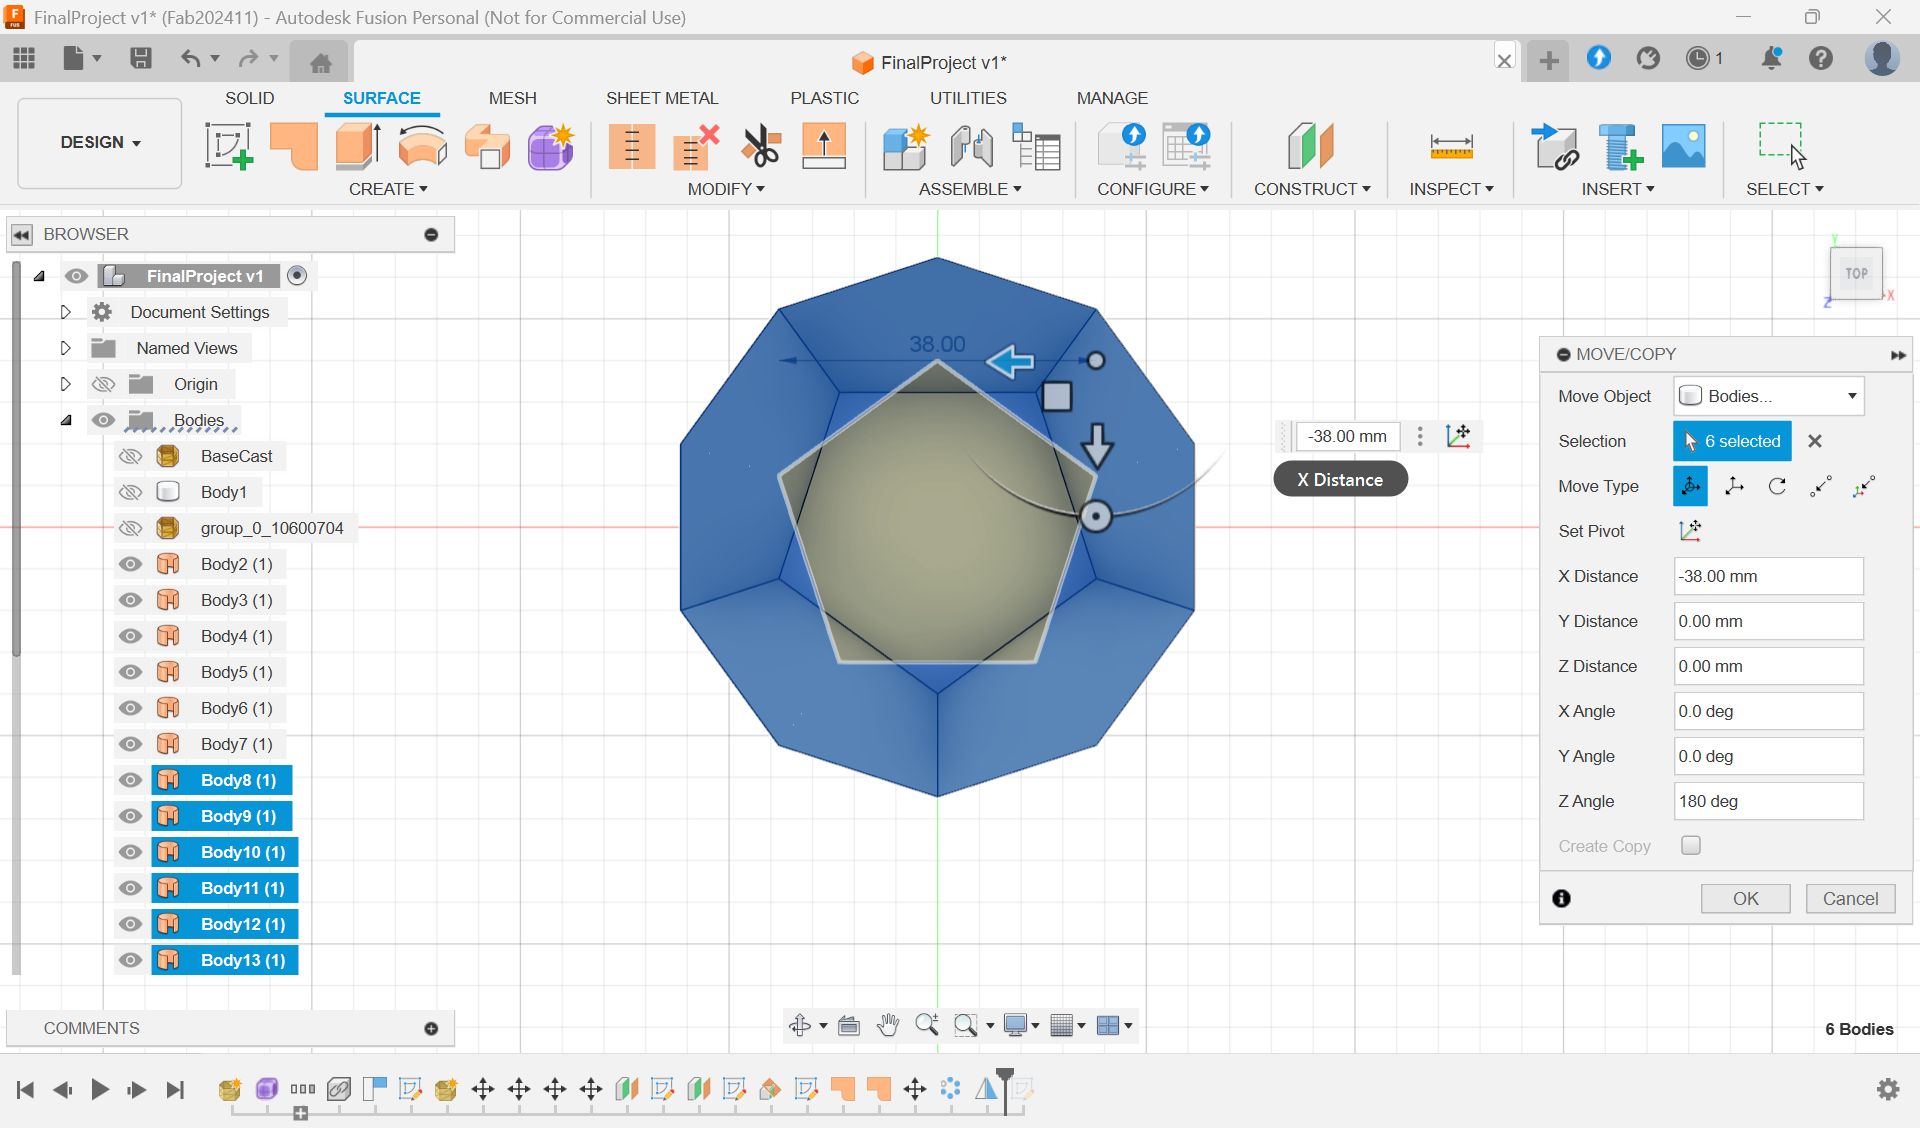Click the Set Pivot icon
The image size is (1920, 1128).
point(1690,531)
